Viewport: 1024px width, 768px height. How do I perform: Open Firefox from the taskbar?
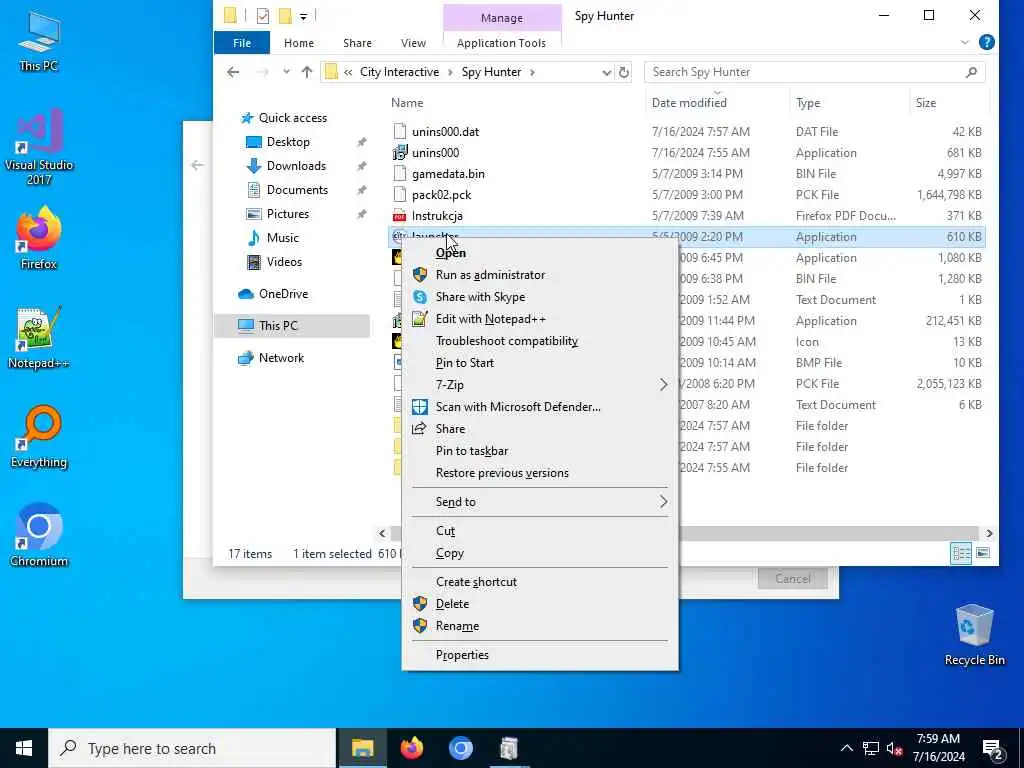click(411, 748)
